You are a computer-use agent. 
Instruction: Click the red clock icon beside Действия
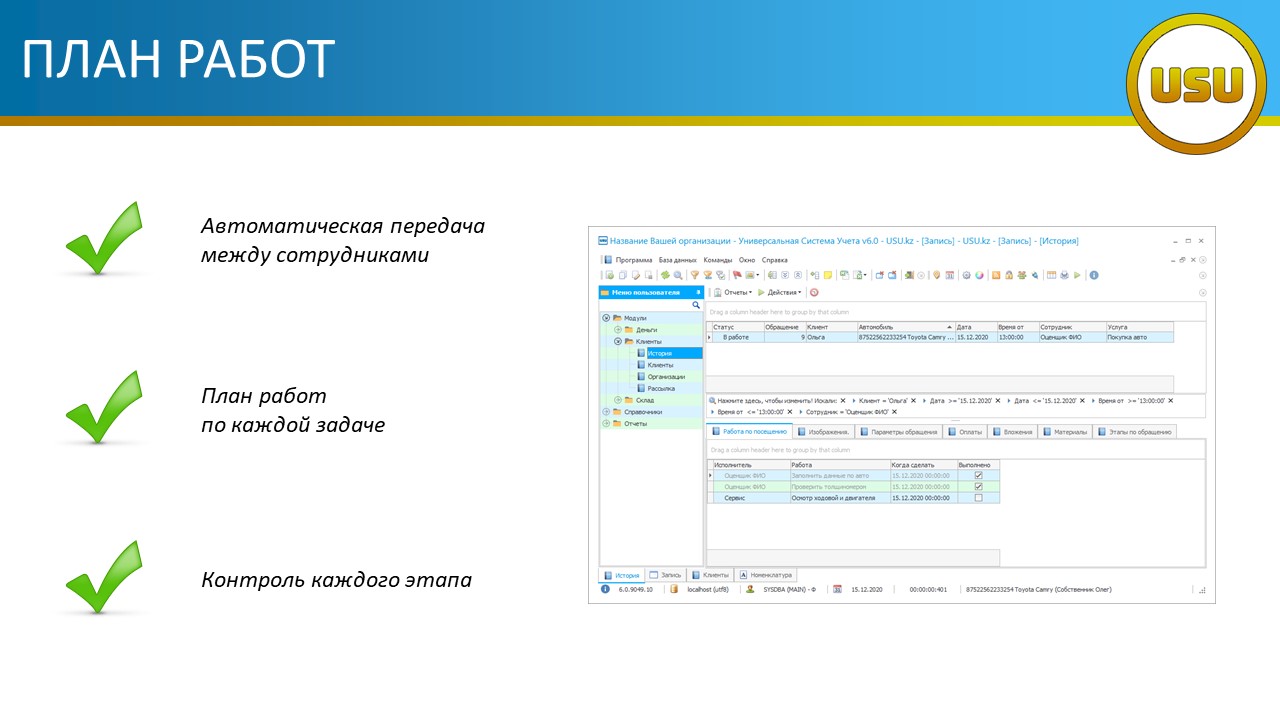point(814,293)
